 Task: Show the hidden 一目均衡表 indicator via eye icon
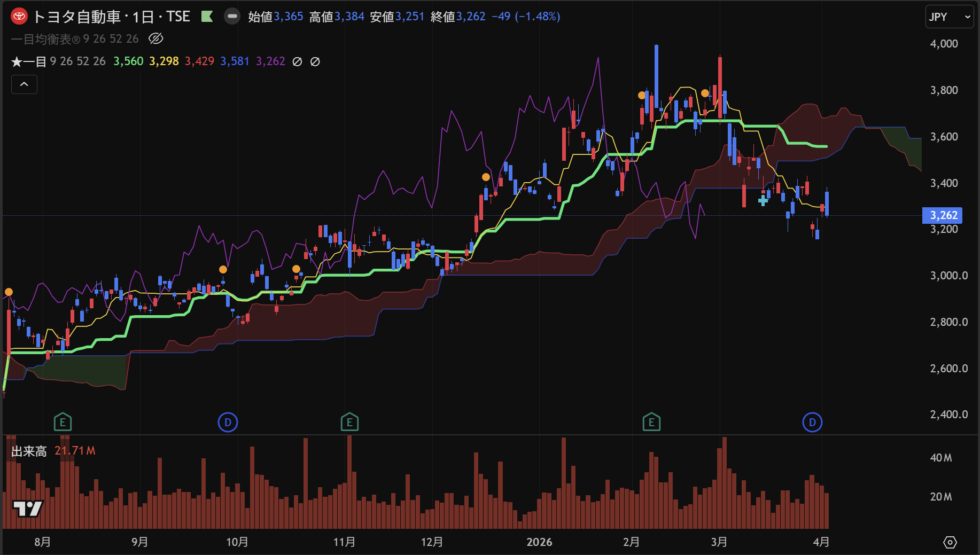point(155,39)
